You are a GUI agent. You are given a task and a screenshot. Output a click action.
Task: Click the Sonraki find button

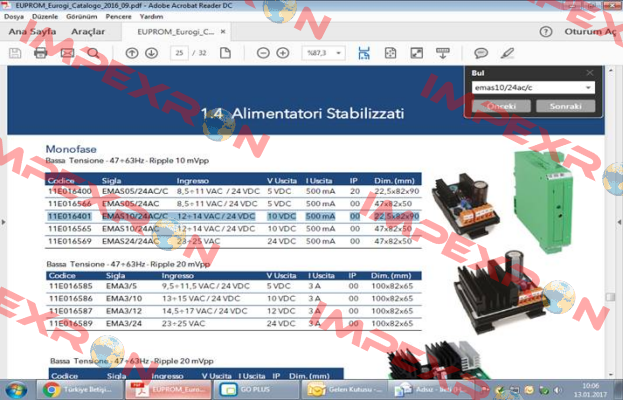point(566,106)
